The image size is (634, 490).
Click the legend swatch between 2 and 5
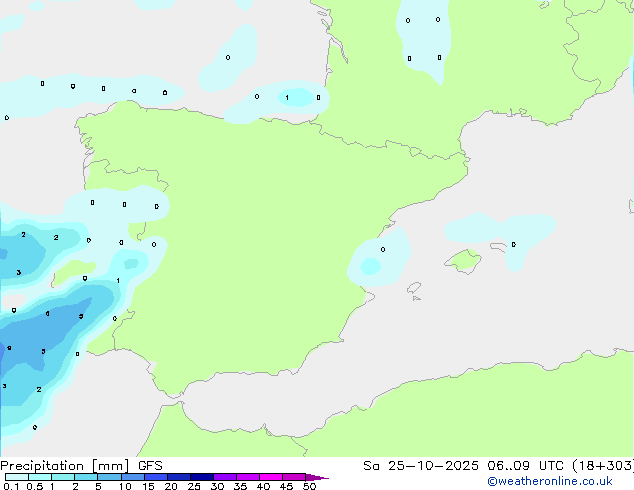pos(86,477)
